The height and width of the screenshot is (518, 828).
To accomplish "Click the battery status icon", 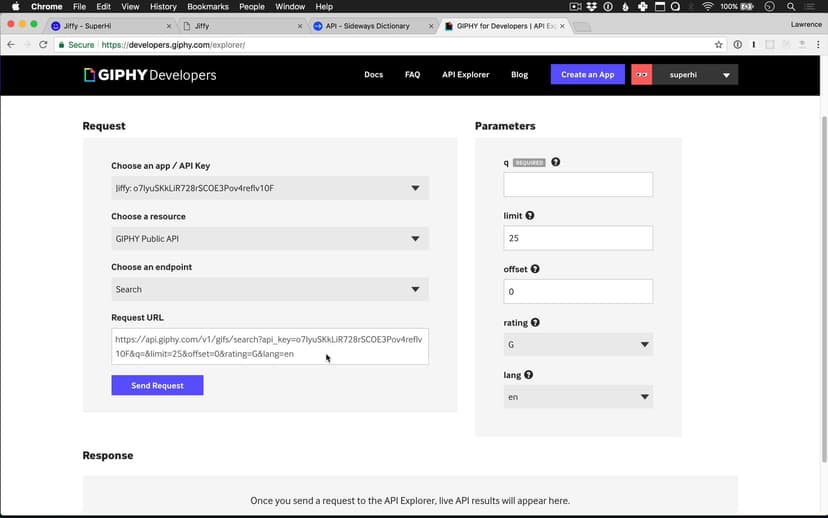I will point(747,6).
